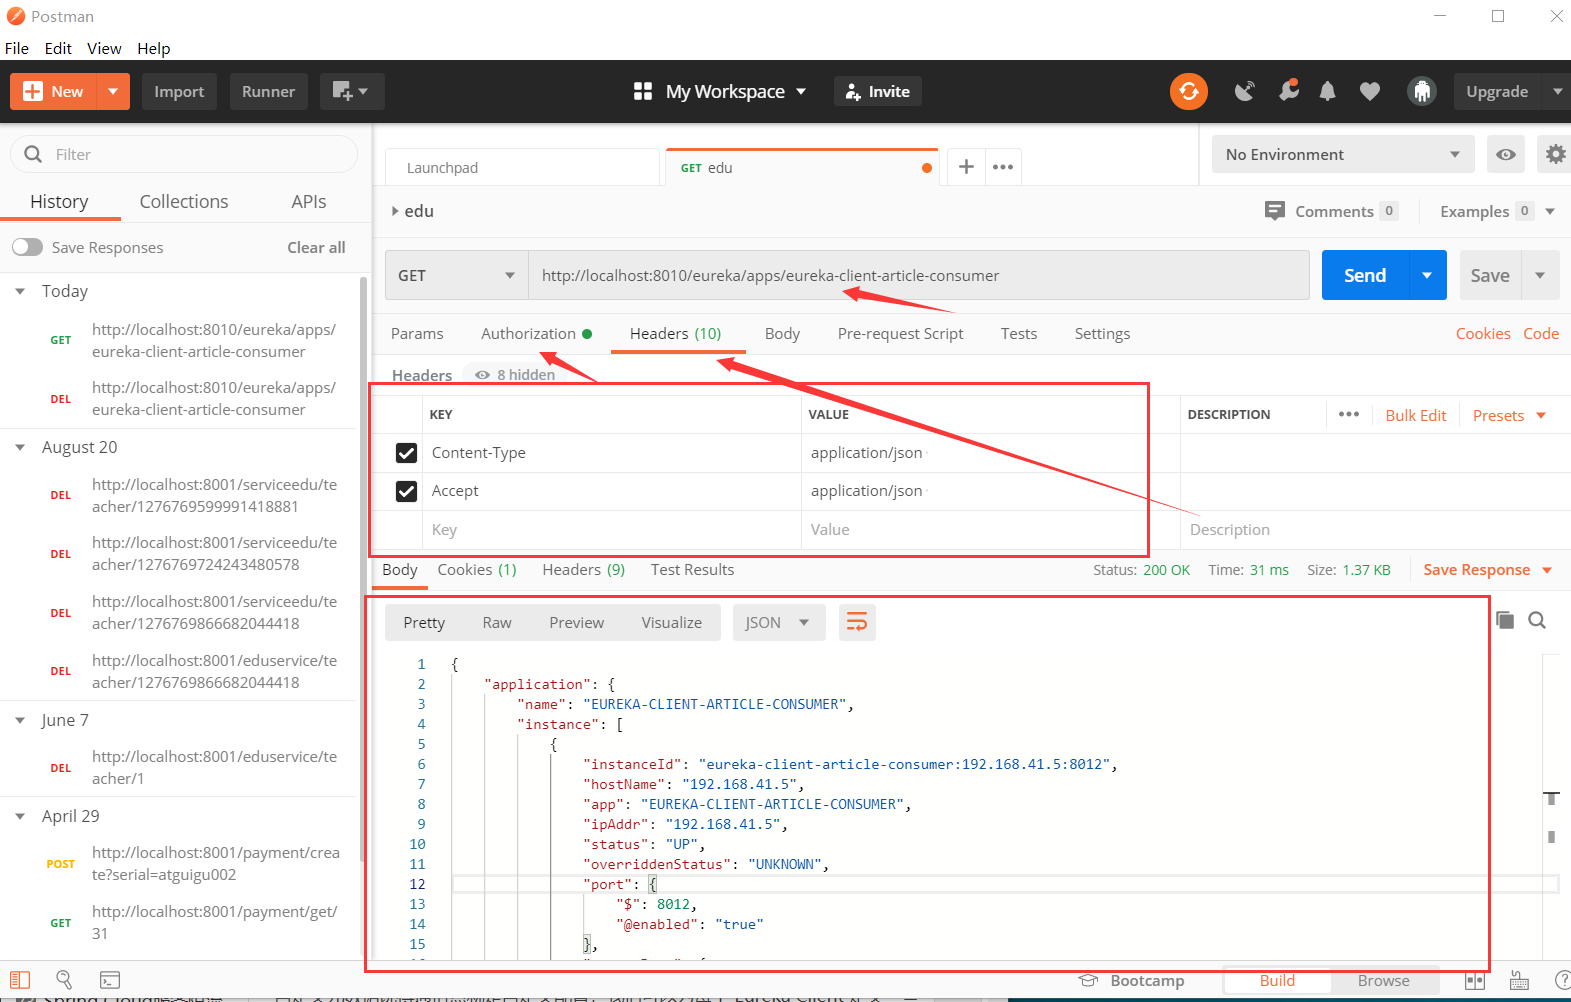1571x1002 pixels.
Task: Open the new window icon button
Action: (x=352, y=91)
